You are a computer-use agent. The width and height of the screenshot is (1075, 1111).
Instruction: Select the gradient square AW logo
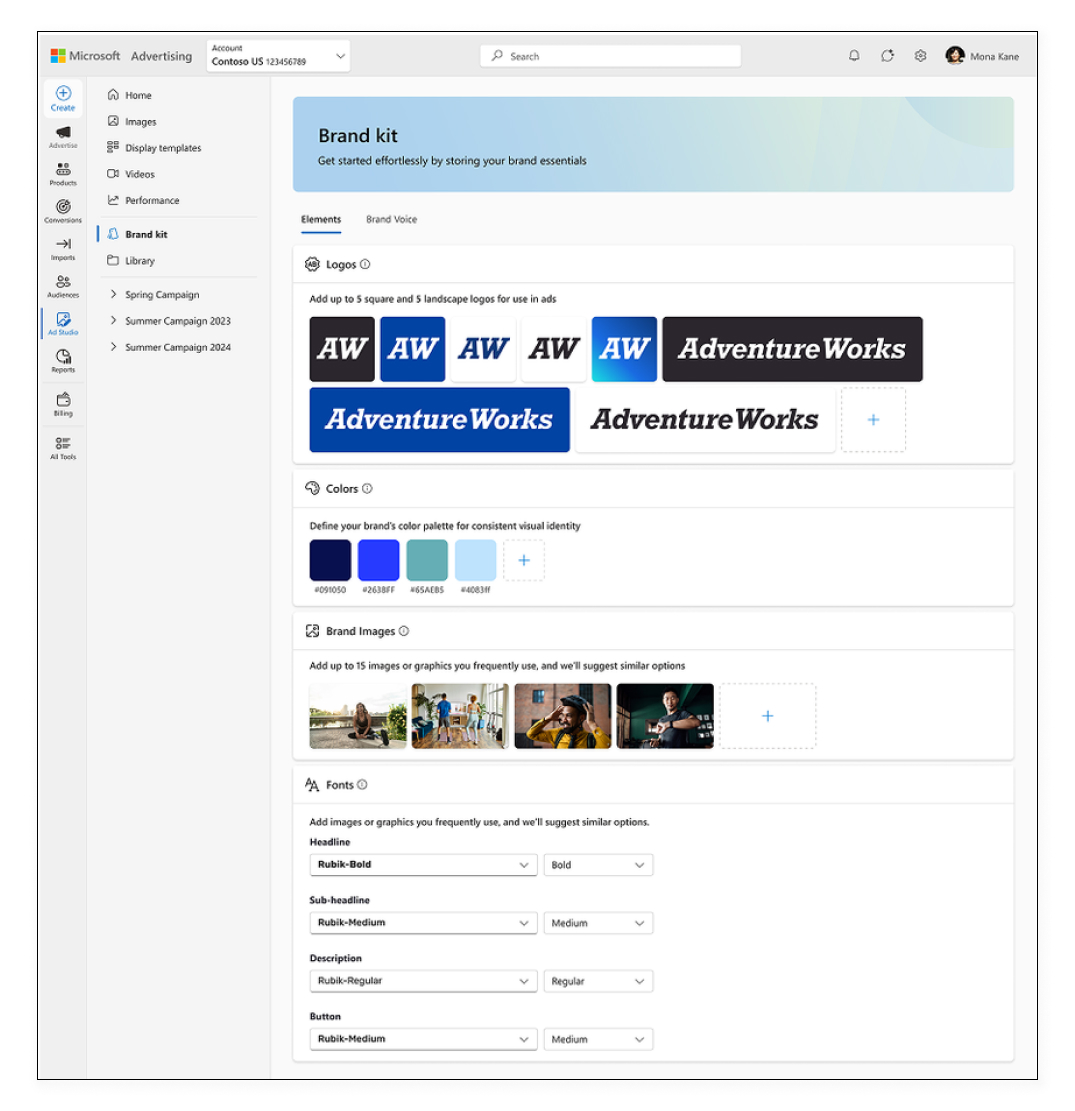[x=624, y=349]
